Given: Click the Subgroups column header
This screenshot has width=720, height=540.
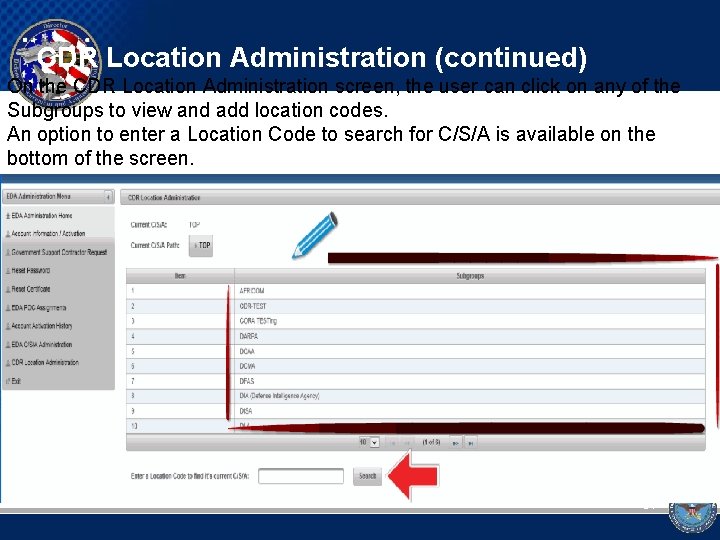Looking at the screenshot, I should pos(470,276).
